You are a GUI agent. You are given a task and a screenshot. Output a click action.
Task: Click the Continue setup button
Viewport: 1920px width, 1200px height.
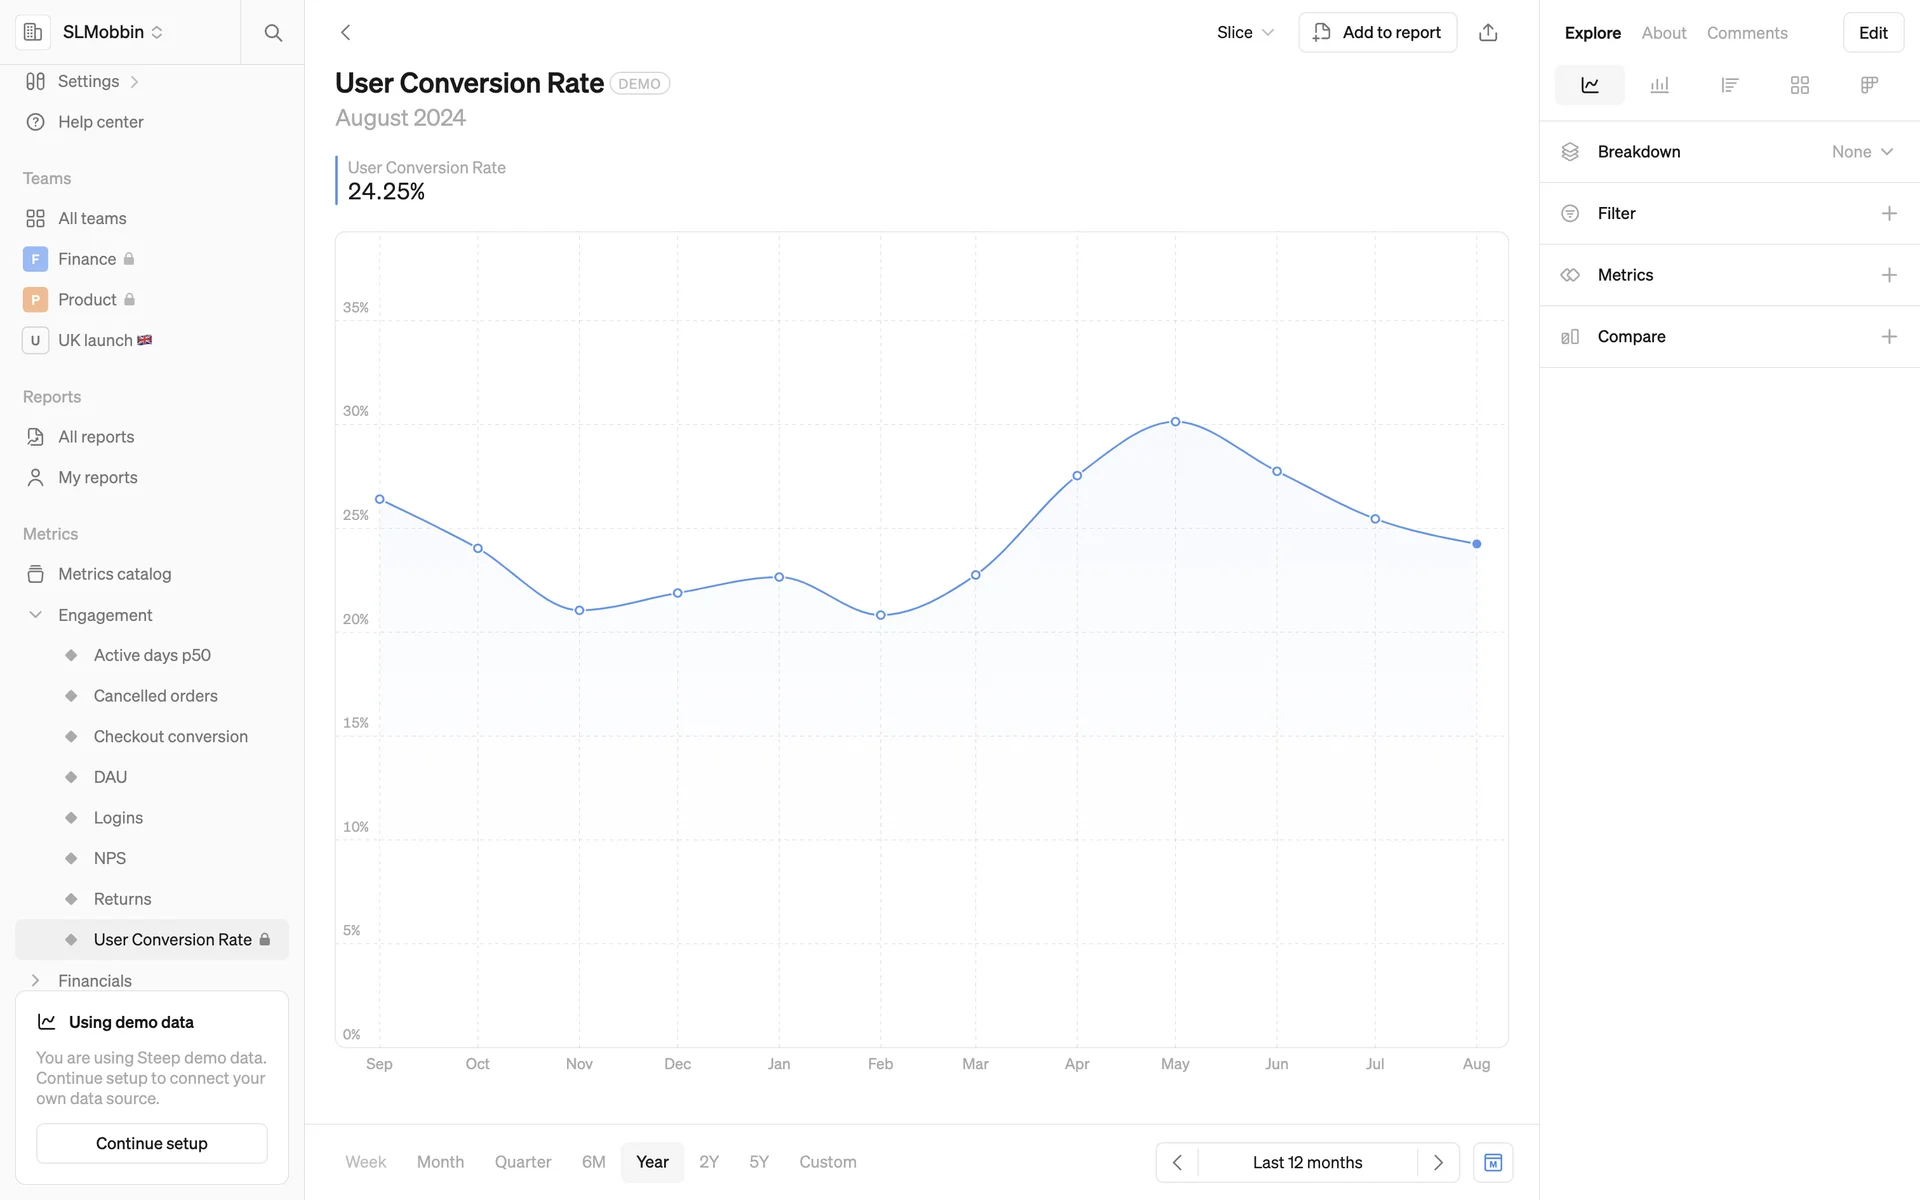tap(152, 1143)
